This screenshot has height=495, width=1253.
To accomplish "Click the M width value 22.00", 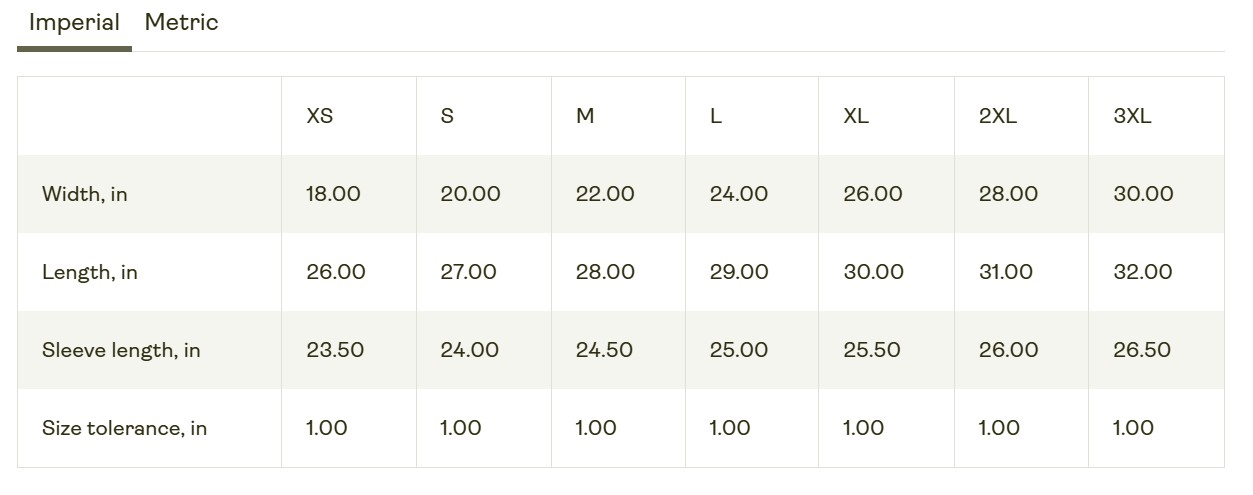I will tap(605, 194).
